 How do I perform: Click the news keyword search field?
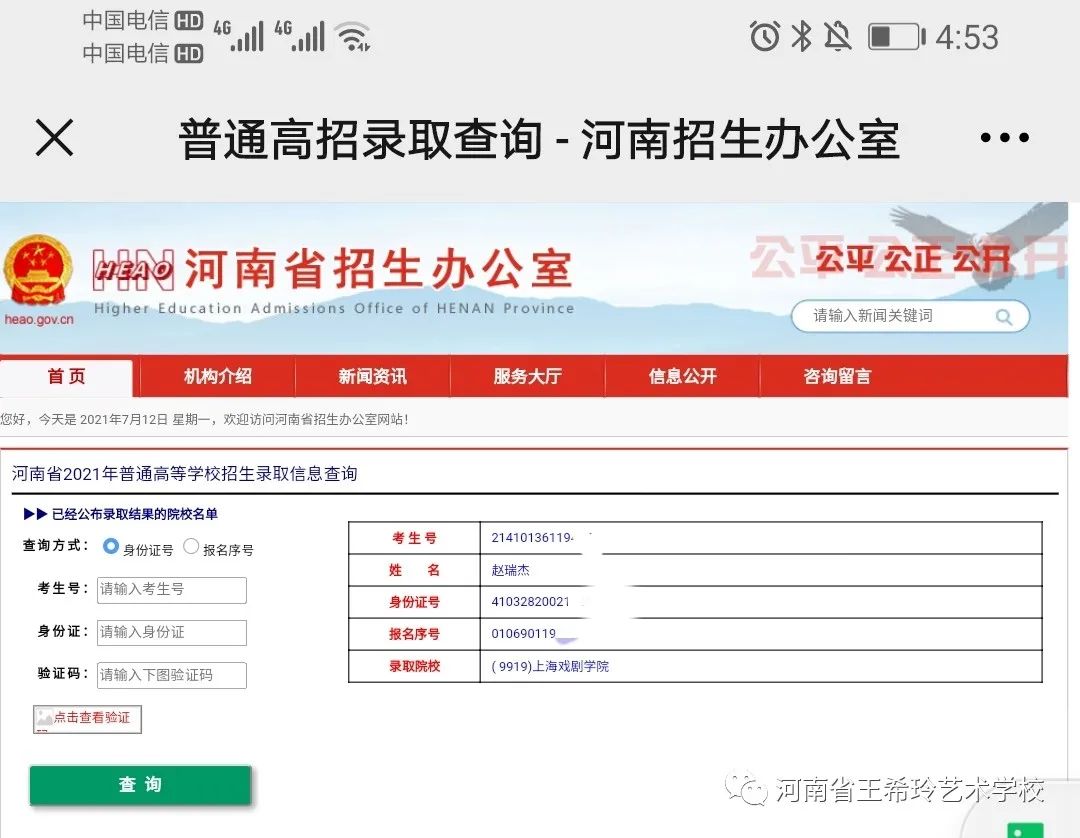point(911,316)
